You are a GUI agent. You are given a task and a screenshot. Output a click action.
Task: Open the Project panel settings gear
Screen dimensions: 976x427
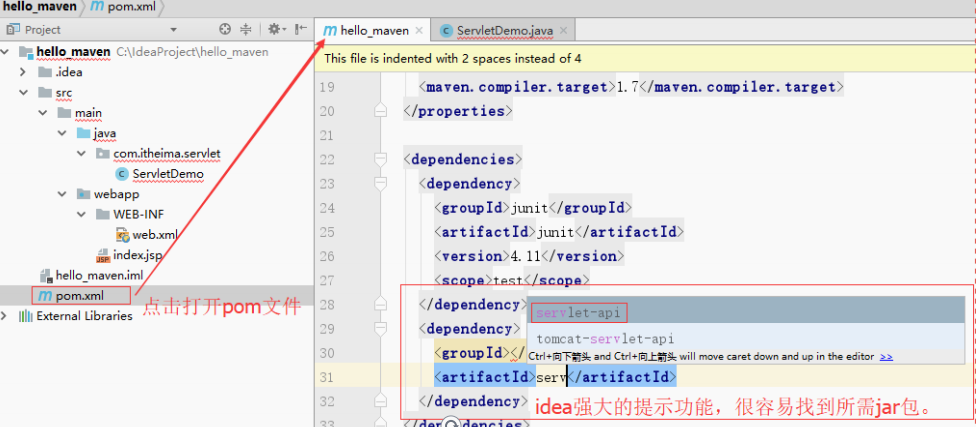(274, 29)
